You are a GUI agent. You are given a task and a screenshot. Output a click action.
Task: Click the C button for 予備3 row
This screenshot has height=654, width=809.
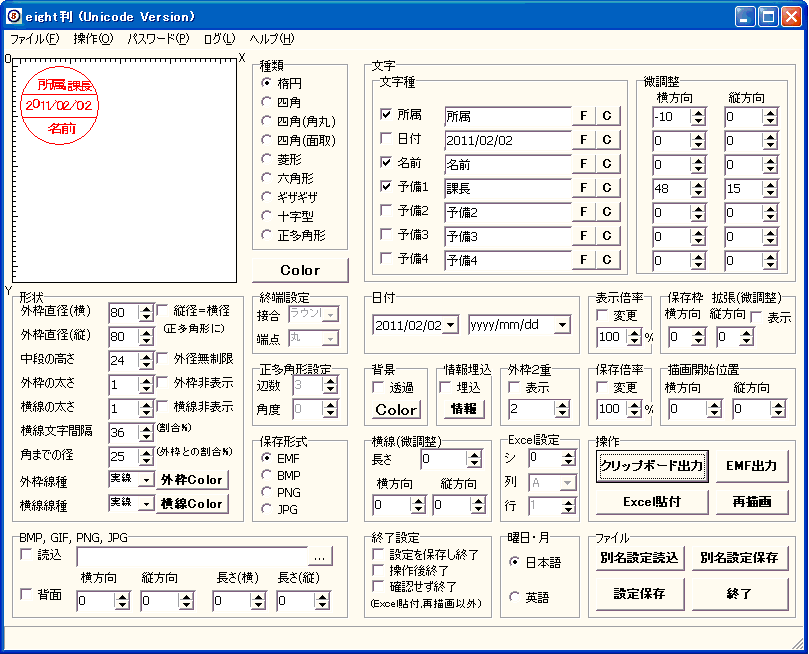pyautogui.click(x=607, y=236)
